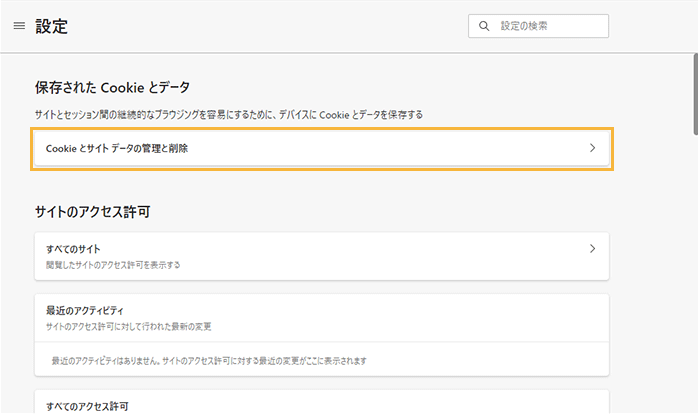
Task: Click chevron on the Cookie management row
Action: 592,148
